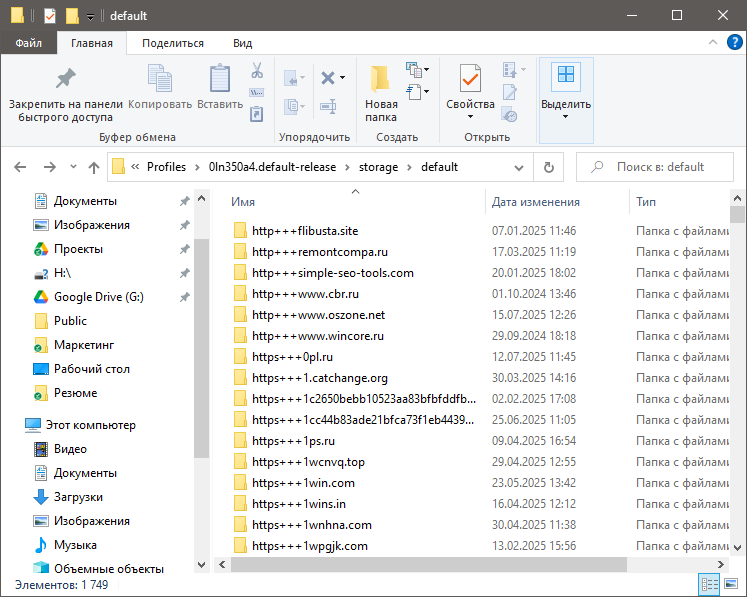Sort by the Имя column header

pyautogui.click(x=242, y=202)
